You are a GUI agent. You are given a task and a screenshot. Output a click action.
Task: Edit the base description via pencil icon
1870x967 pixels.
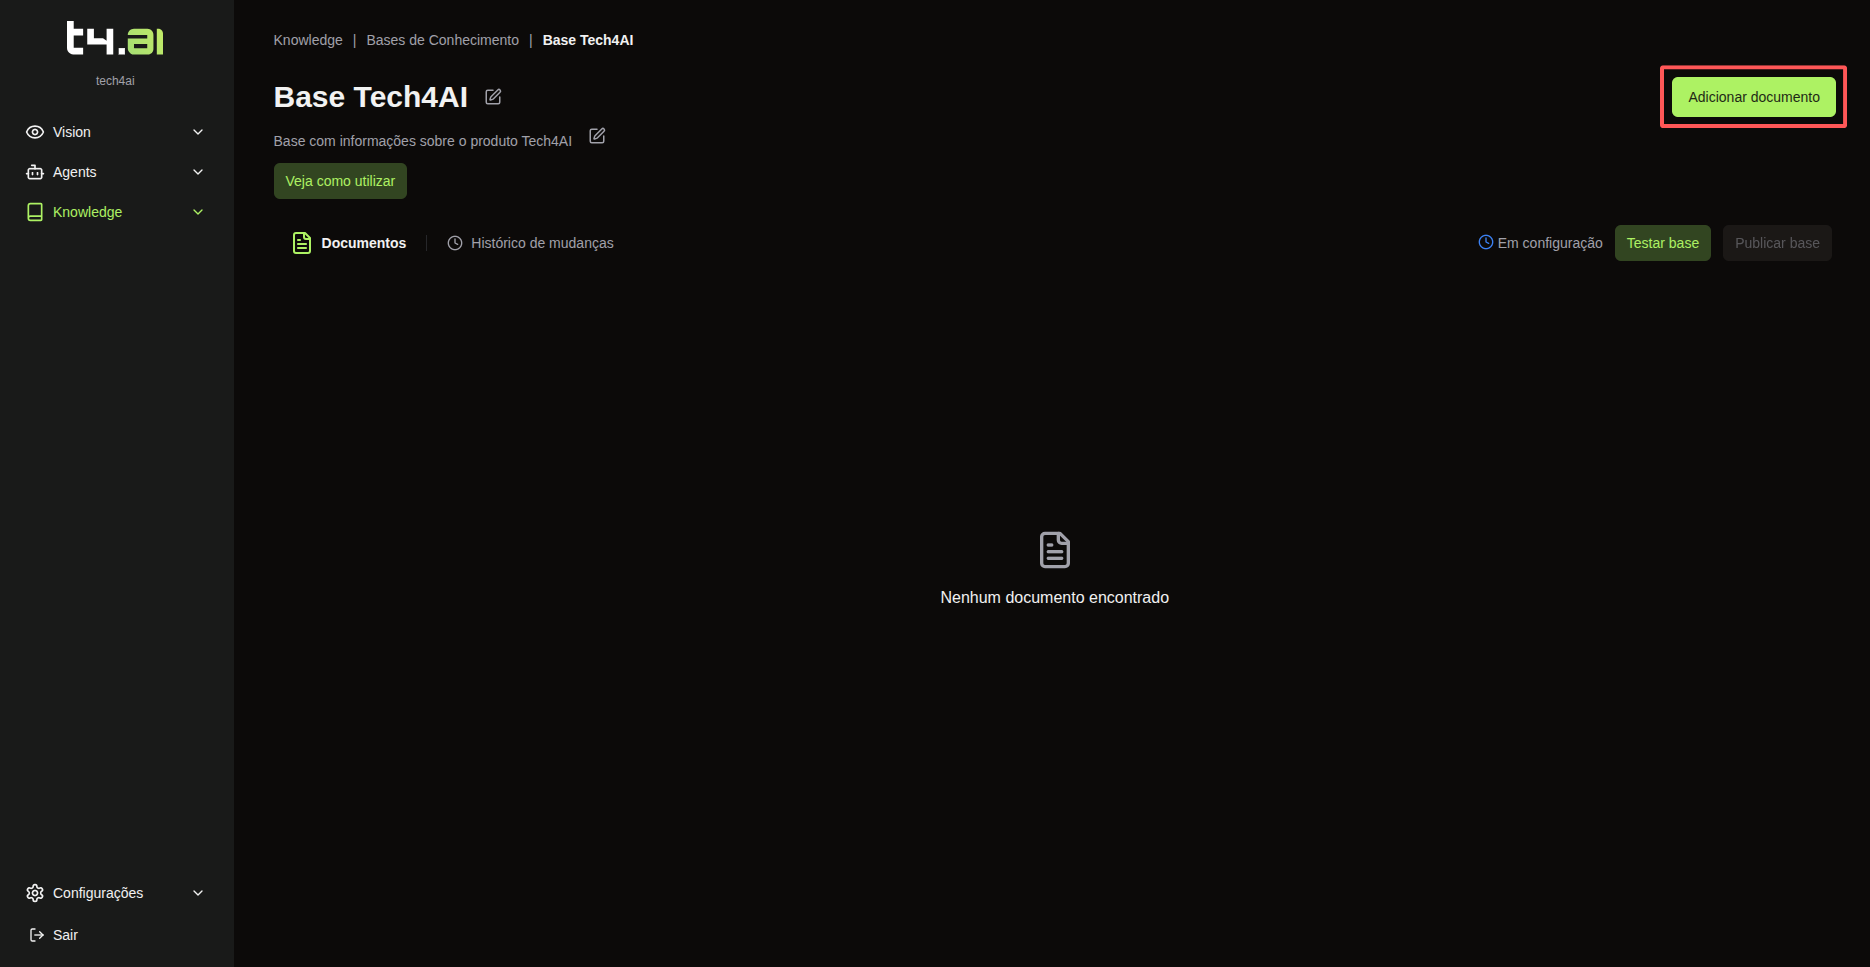coord(597,136)
